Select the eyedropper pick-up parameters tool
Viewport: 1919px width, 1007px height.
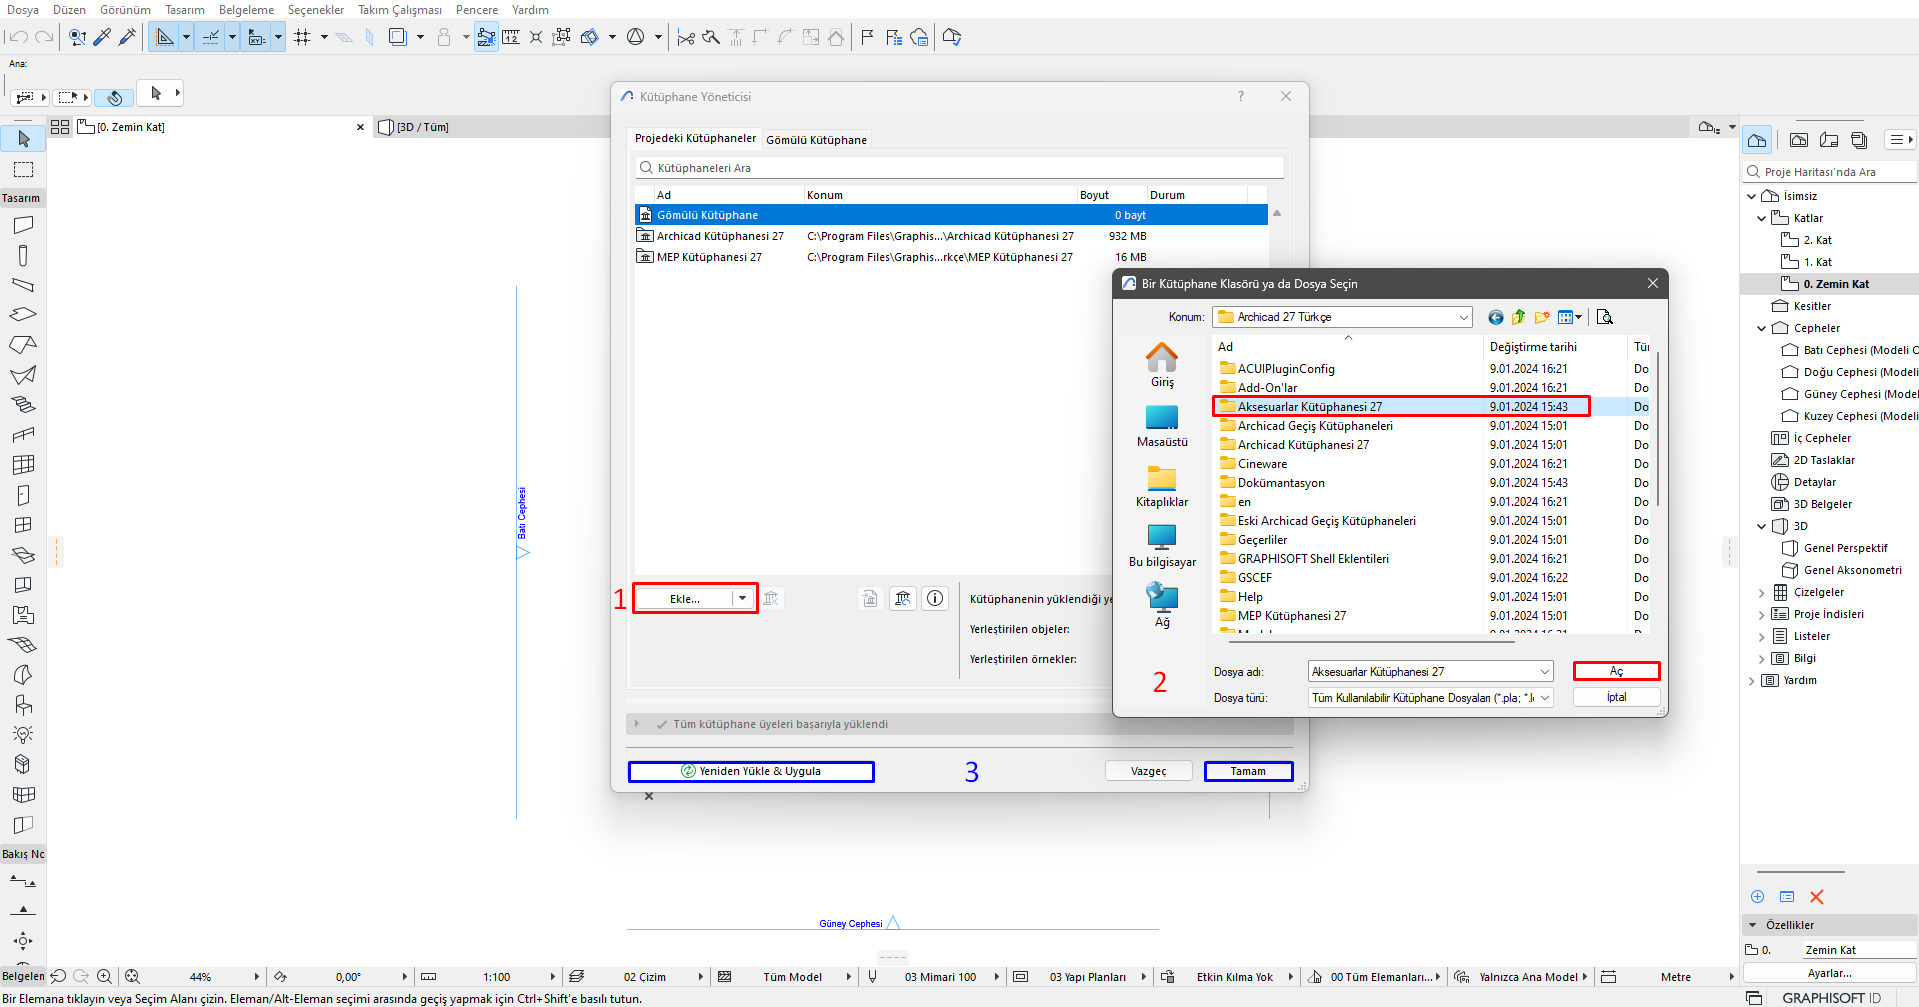click(102, 37)
